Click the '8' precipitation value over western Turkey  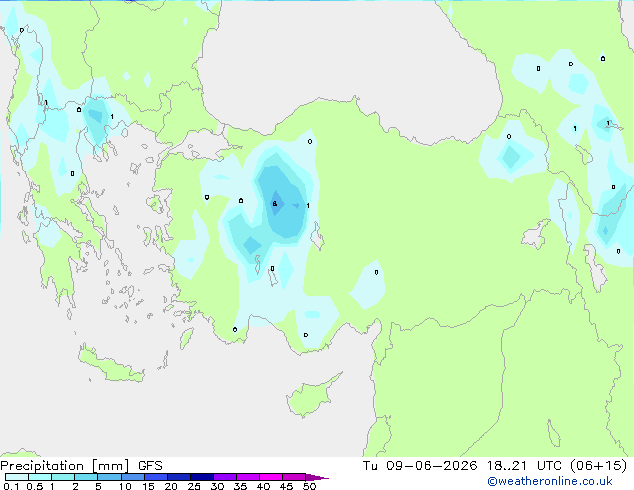(275, 203)
